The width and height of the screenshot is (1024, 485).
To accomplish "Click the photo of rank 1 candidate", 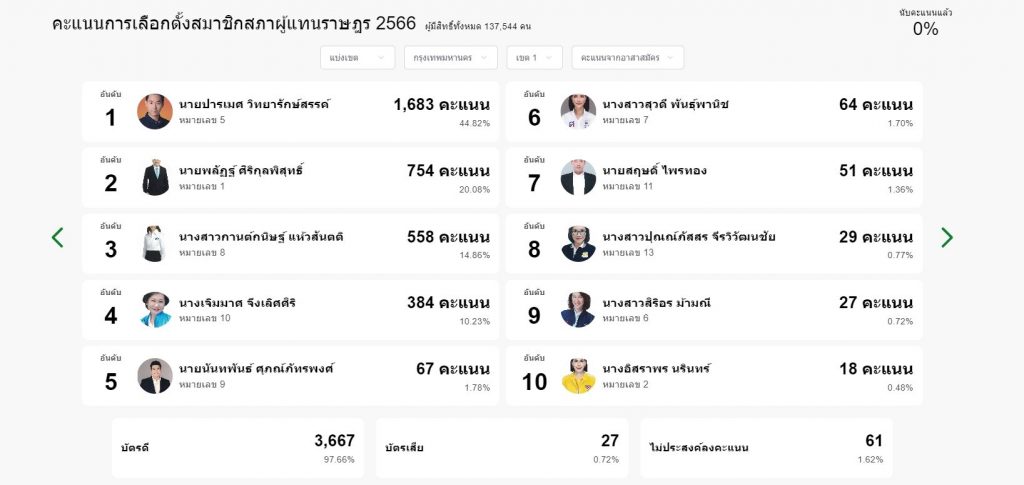I will (155, 112).
